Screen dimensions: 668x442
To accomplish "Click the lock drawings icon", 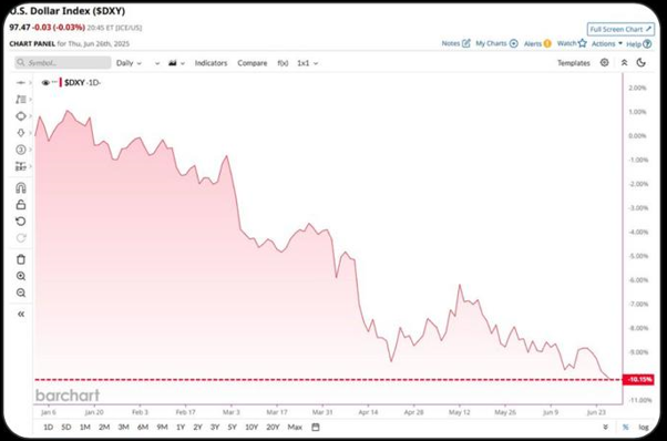I will (x=21, y=204).
